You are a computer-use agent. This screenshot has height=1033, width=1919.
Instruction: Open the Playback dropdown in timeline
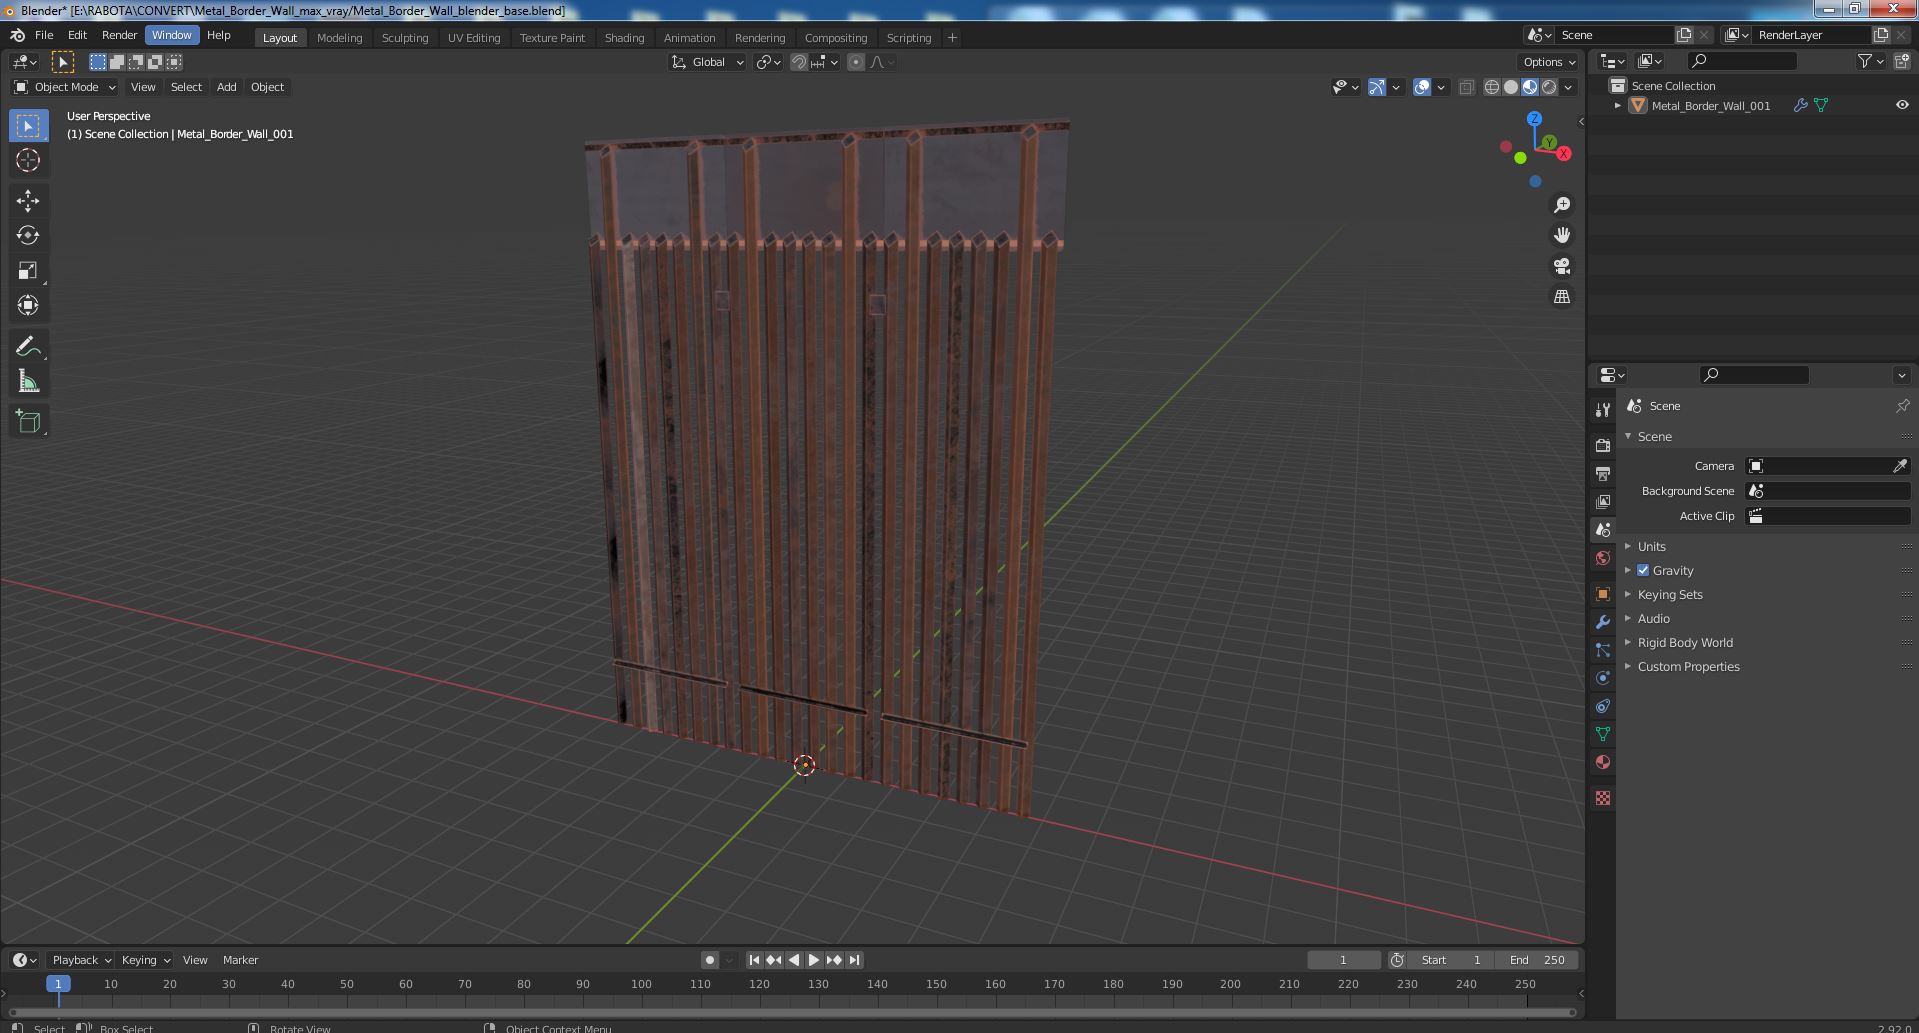[x=81, y=960]
